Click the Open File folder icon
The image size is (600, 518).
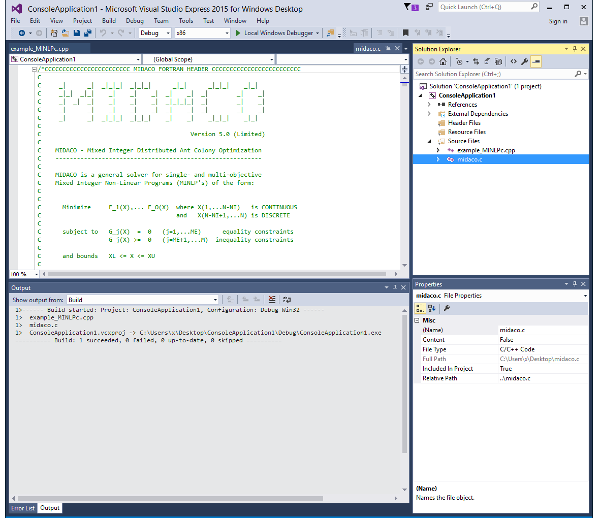click(65, 33)
